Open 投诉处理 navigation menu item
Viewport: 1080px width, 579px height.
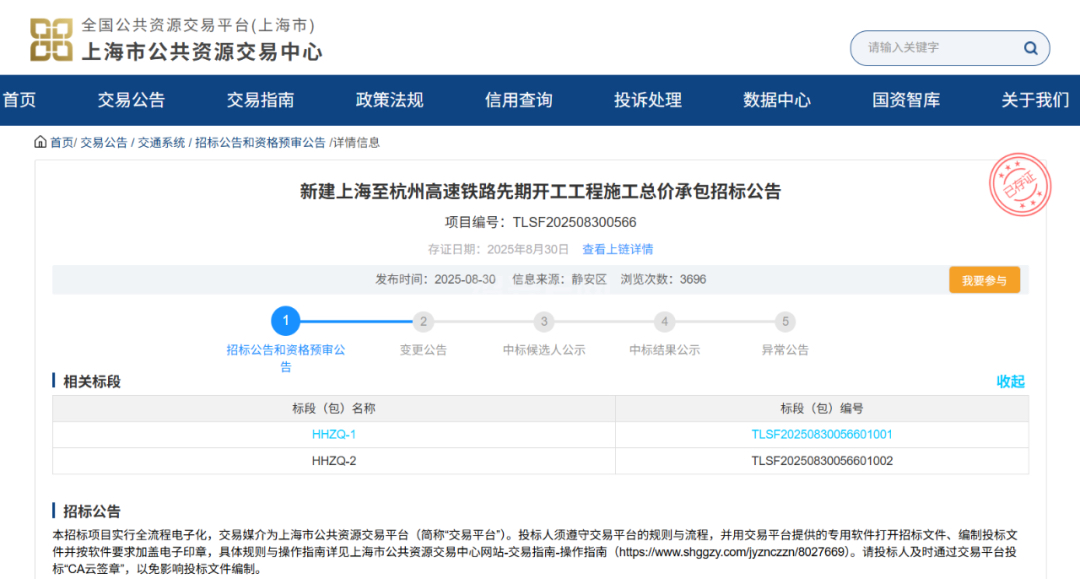648,100
